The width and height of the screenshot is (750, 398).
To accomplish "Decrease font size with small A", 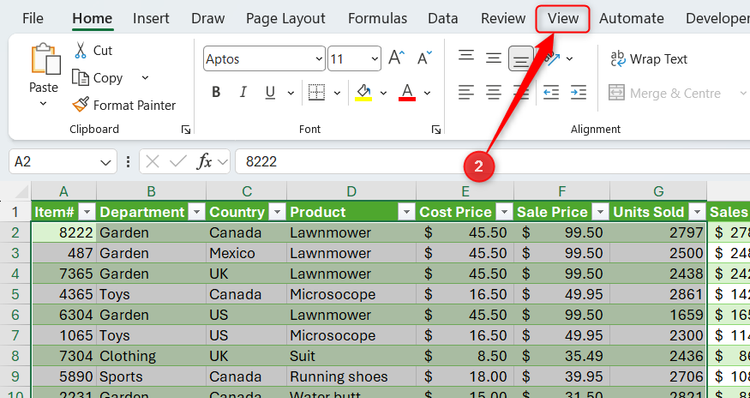I will [x=424, y=58].
